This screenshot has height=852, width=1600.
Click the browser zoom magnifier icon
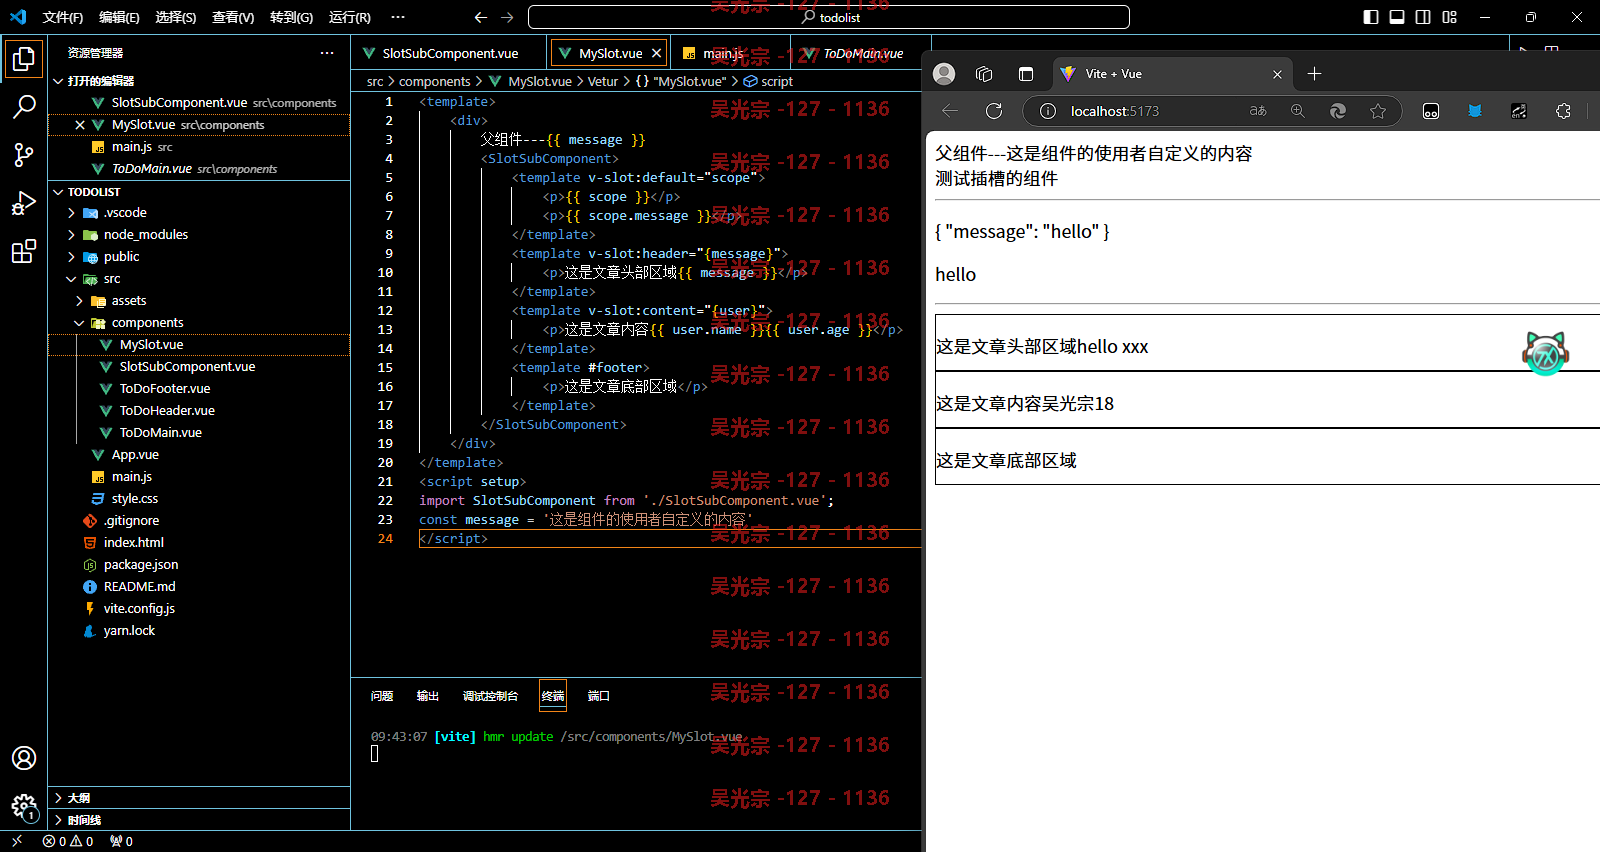(1298, 111)
